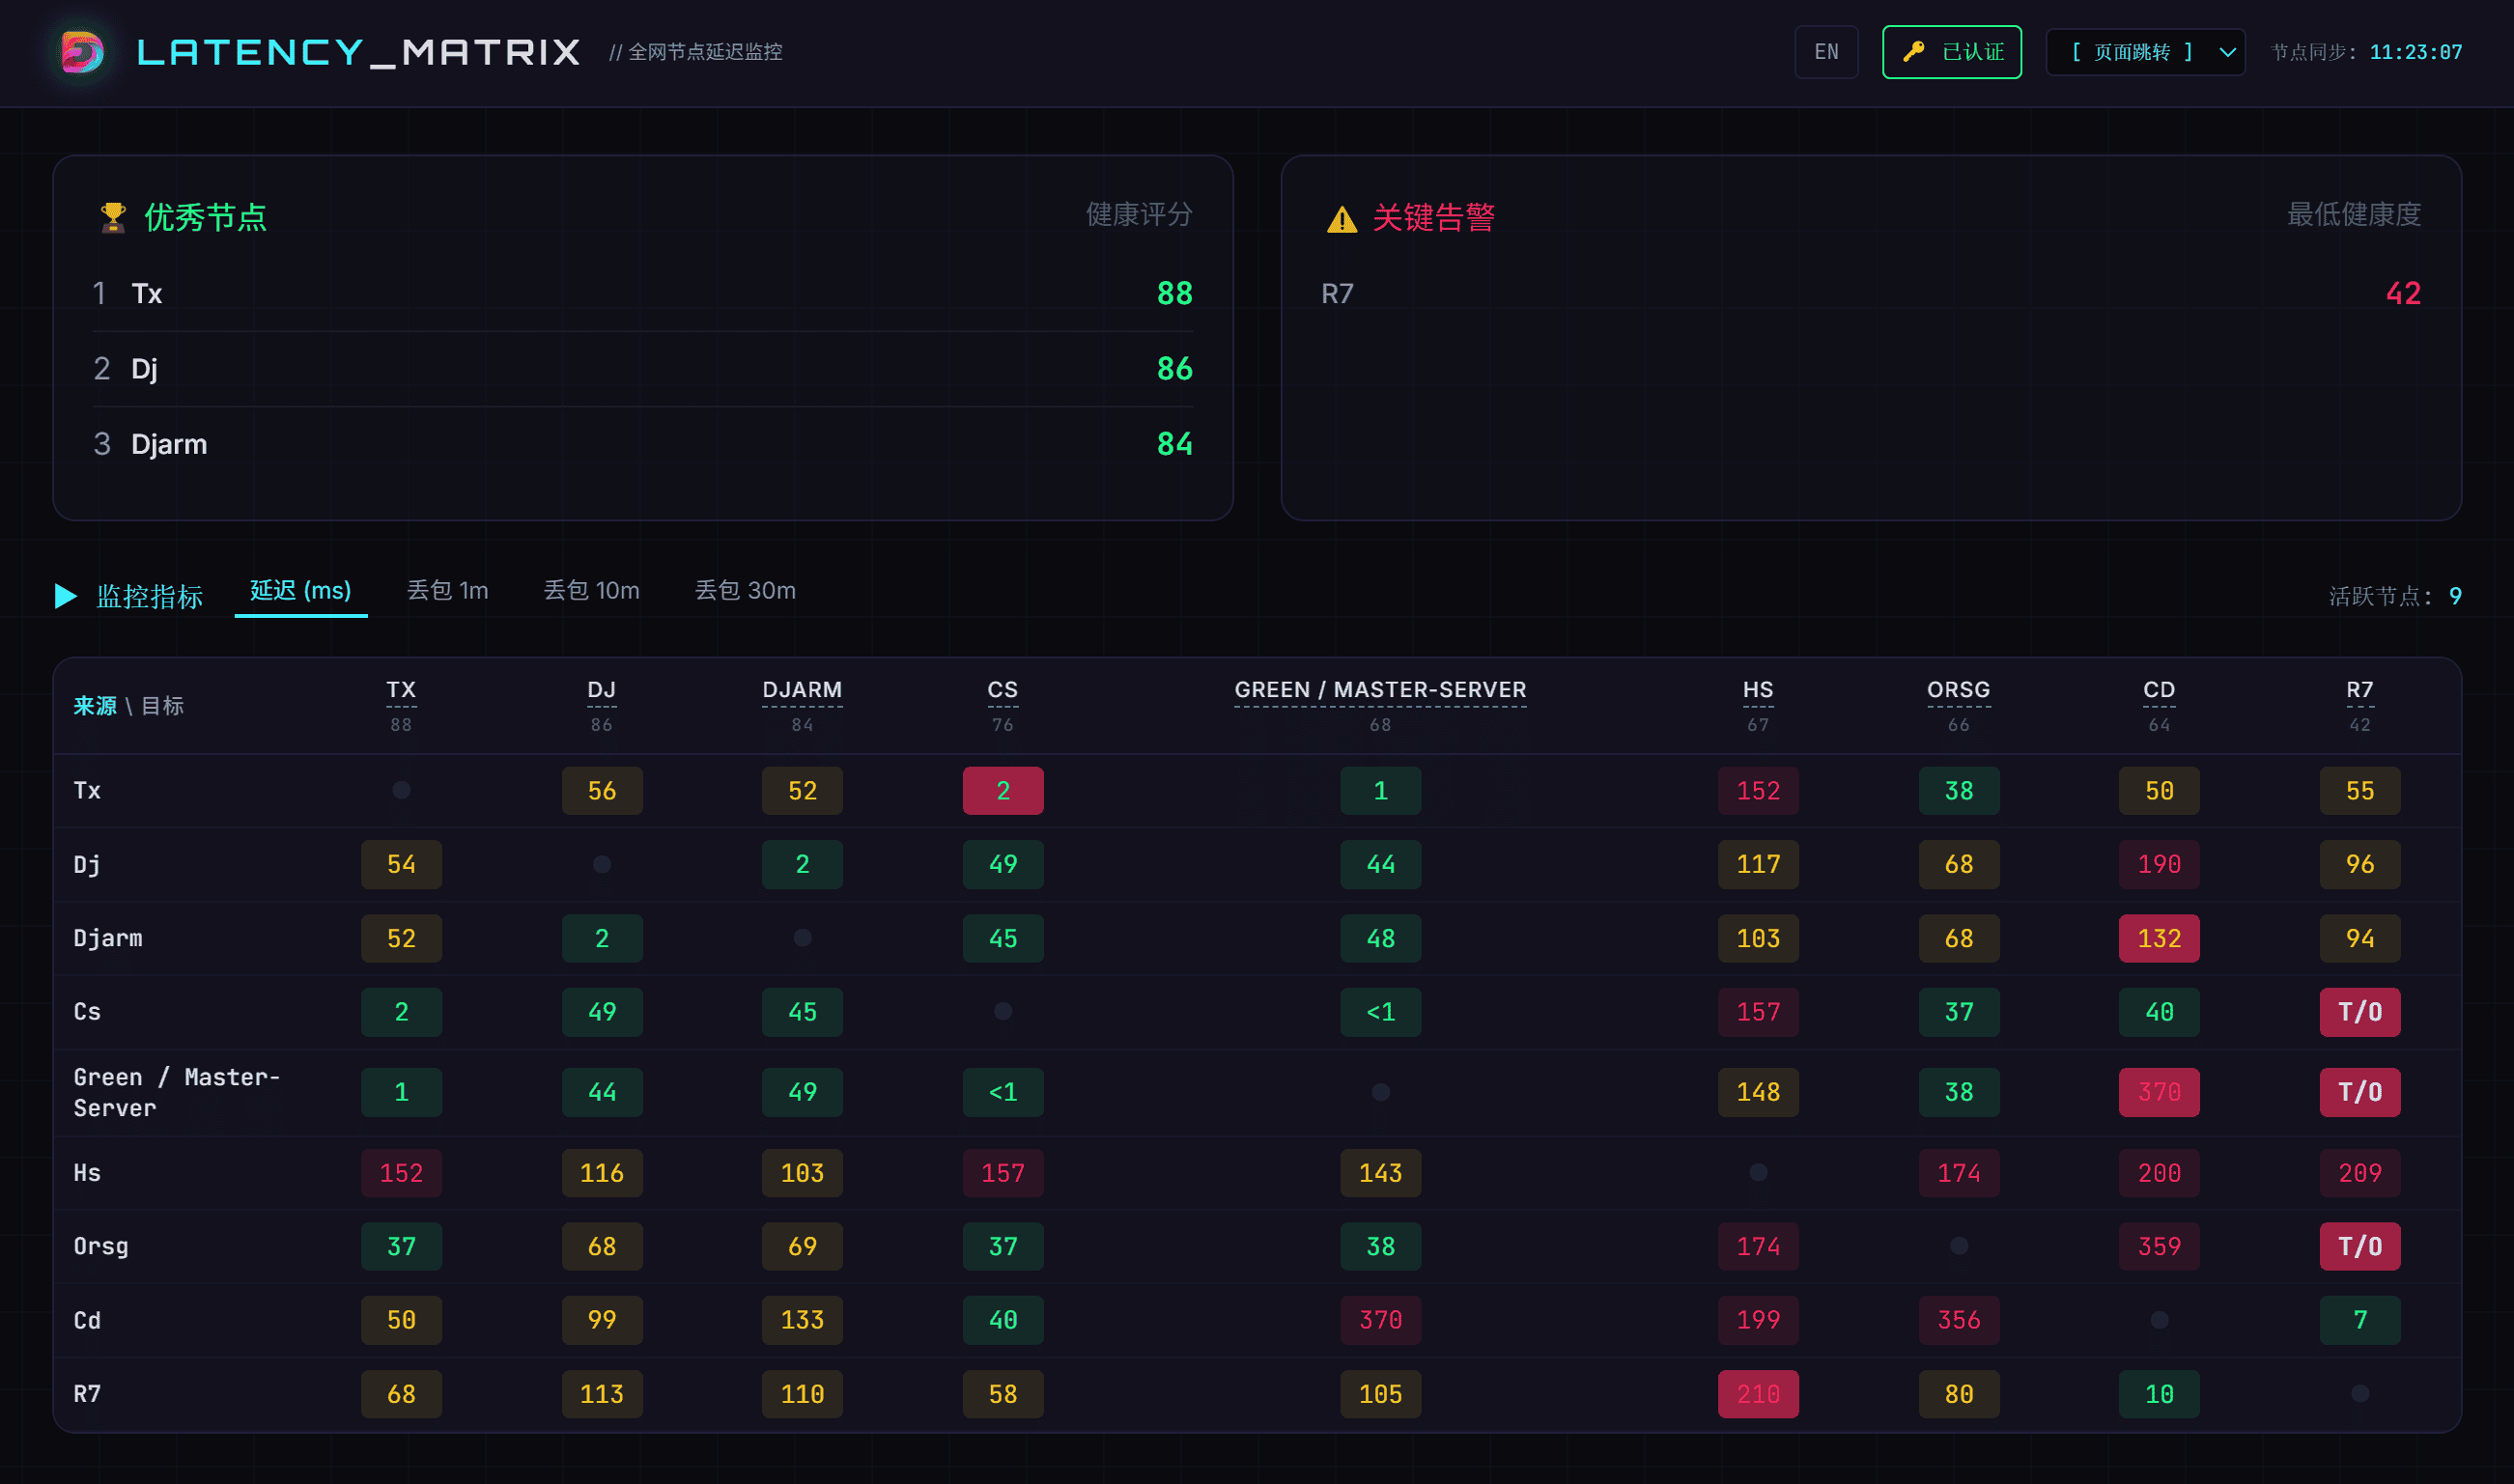Click the DJ column header

tap(602, 690)
